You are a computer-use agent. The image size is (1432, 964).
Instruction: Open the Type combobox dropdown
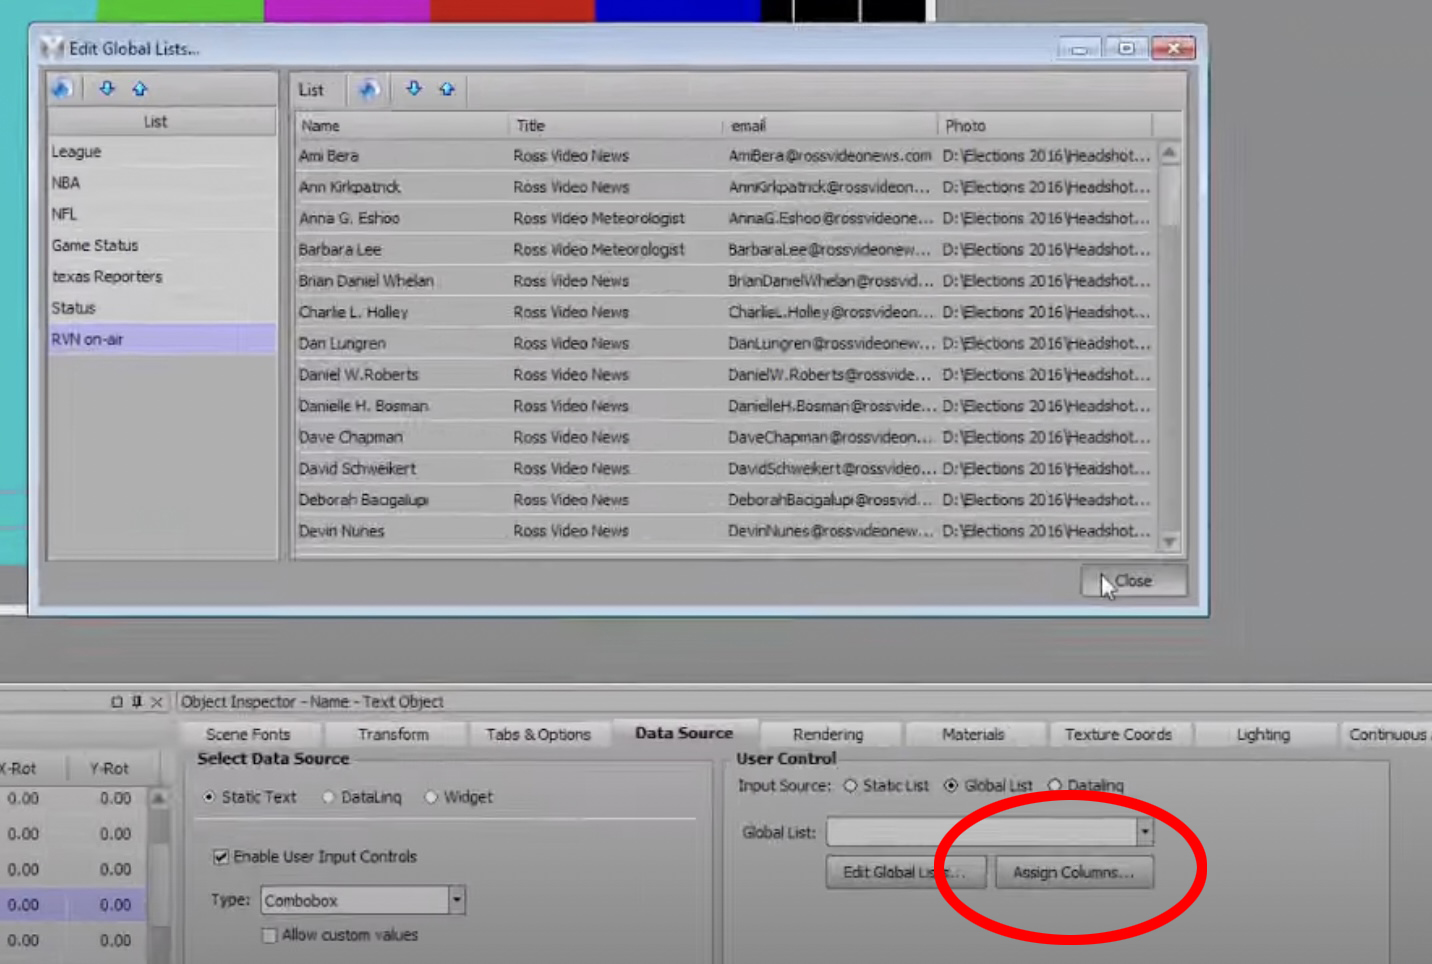click(456, 900)
